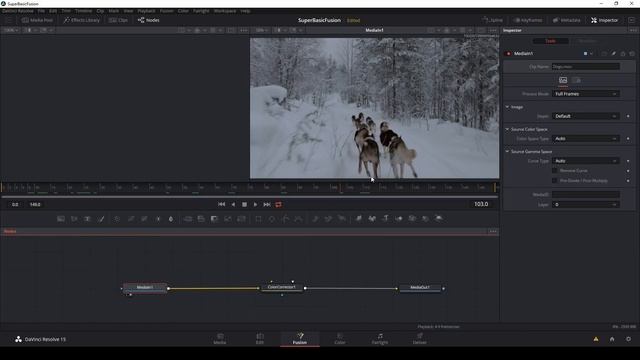Add a Matte Control node from the toolbar

point(214,219)
